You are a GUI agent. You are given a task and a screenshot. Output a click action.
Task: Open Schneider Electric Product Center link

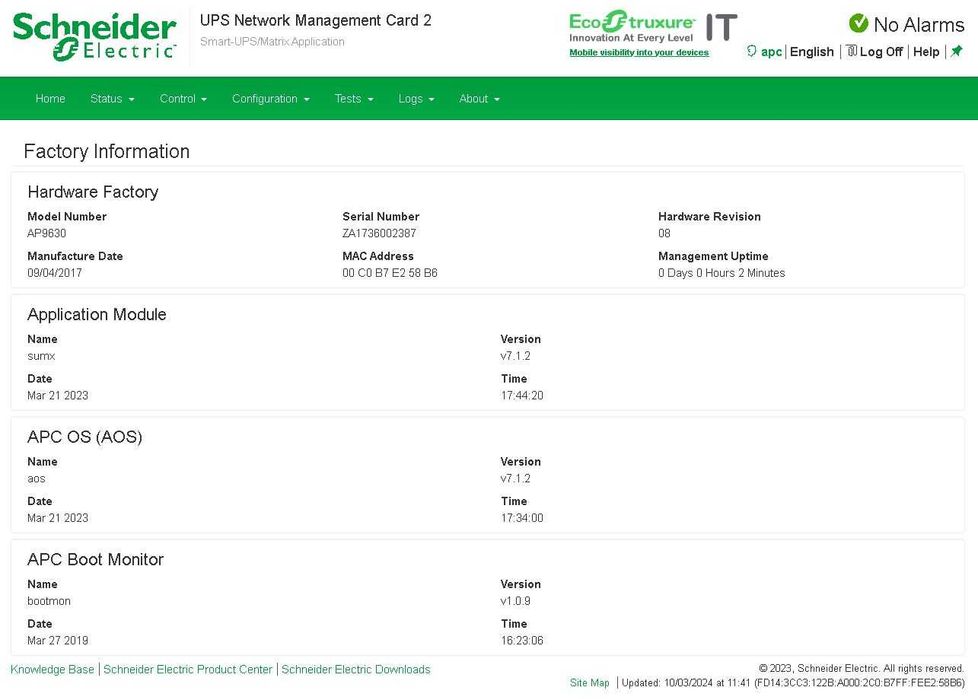188,669
